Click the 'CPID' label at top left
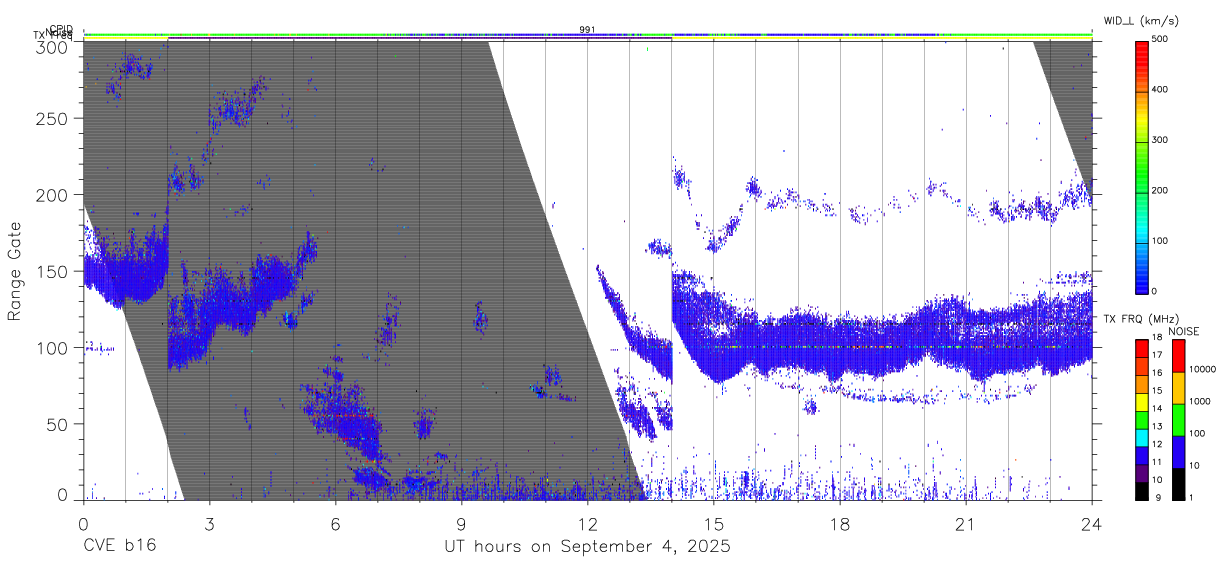The height and width of the screenshot is (567, 1228). [61, 29]
